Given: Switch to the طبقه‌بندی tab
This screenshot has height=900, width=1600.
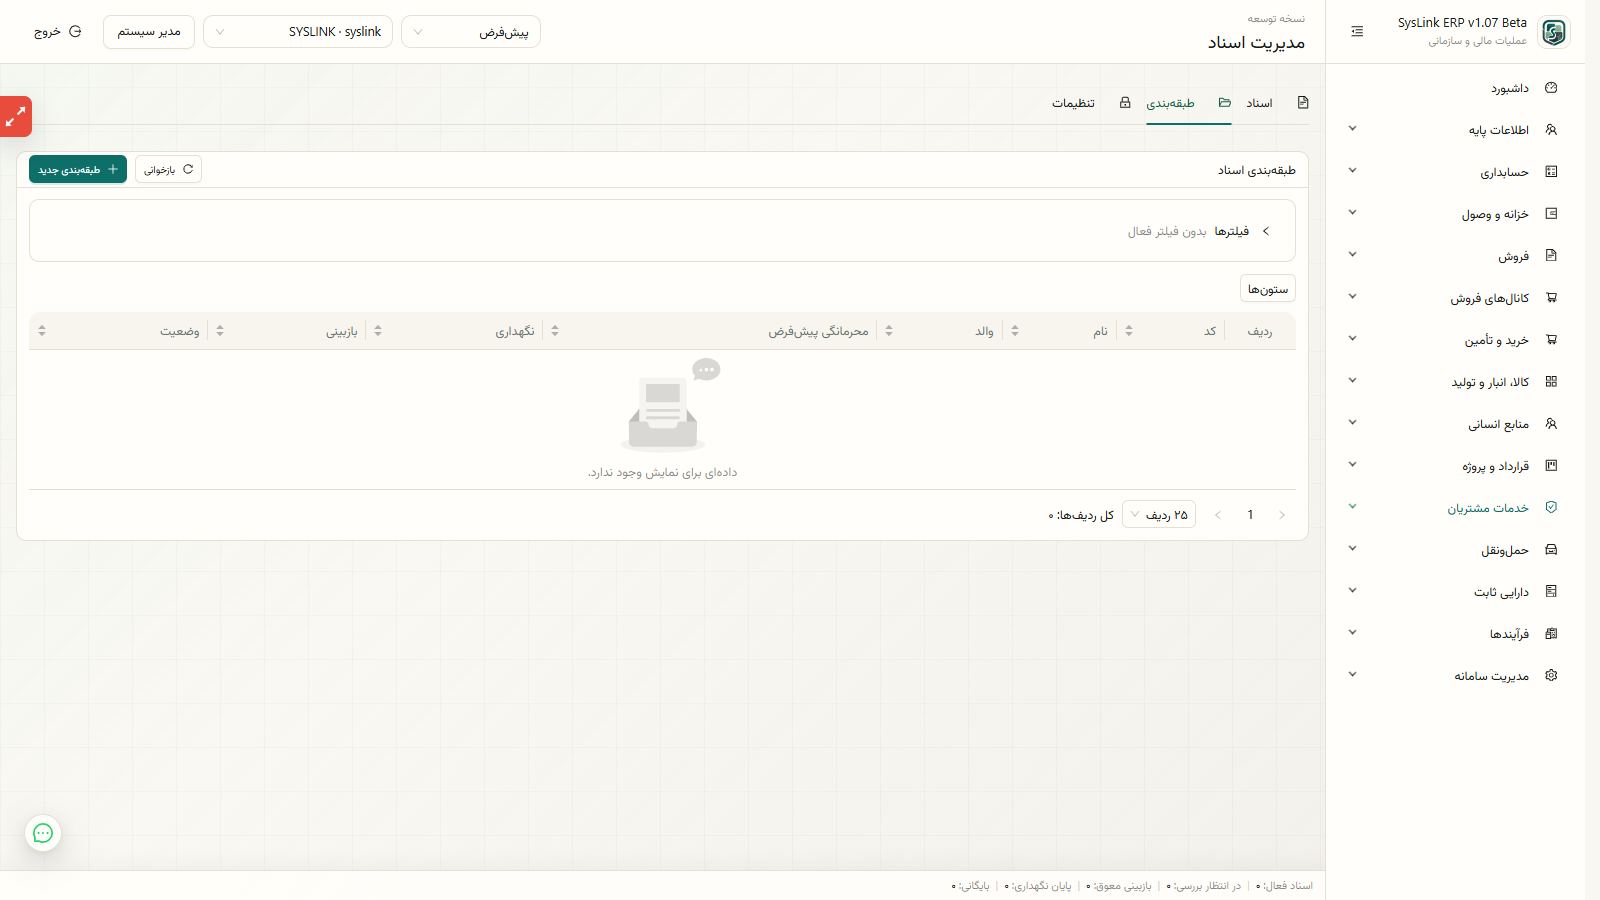Looking at the screenshot, I should click(1170, 103).
